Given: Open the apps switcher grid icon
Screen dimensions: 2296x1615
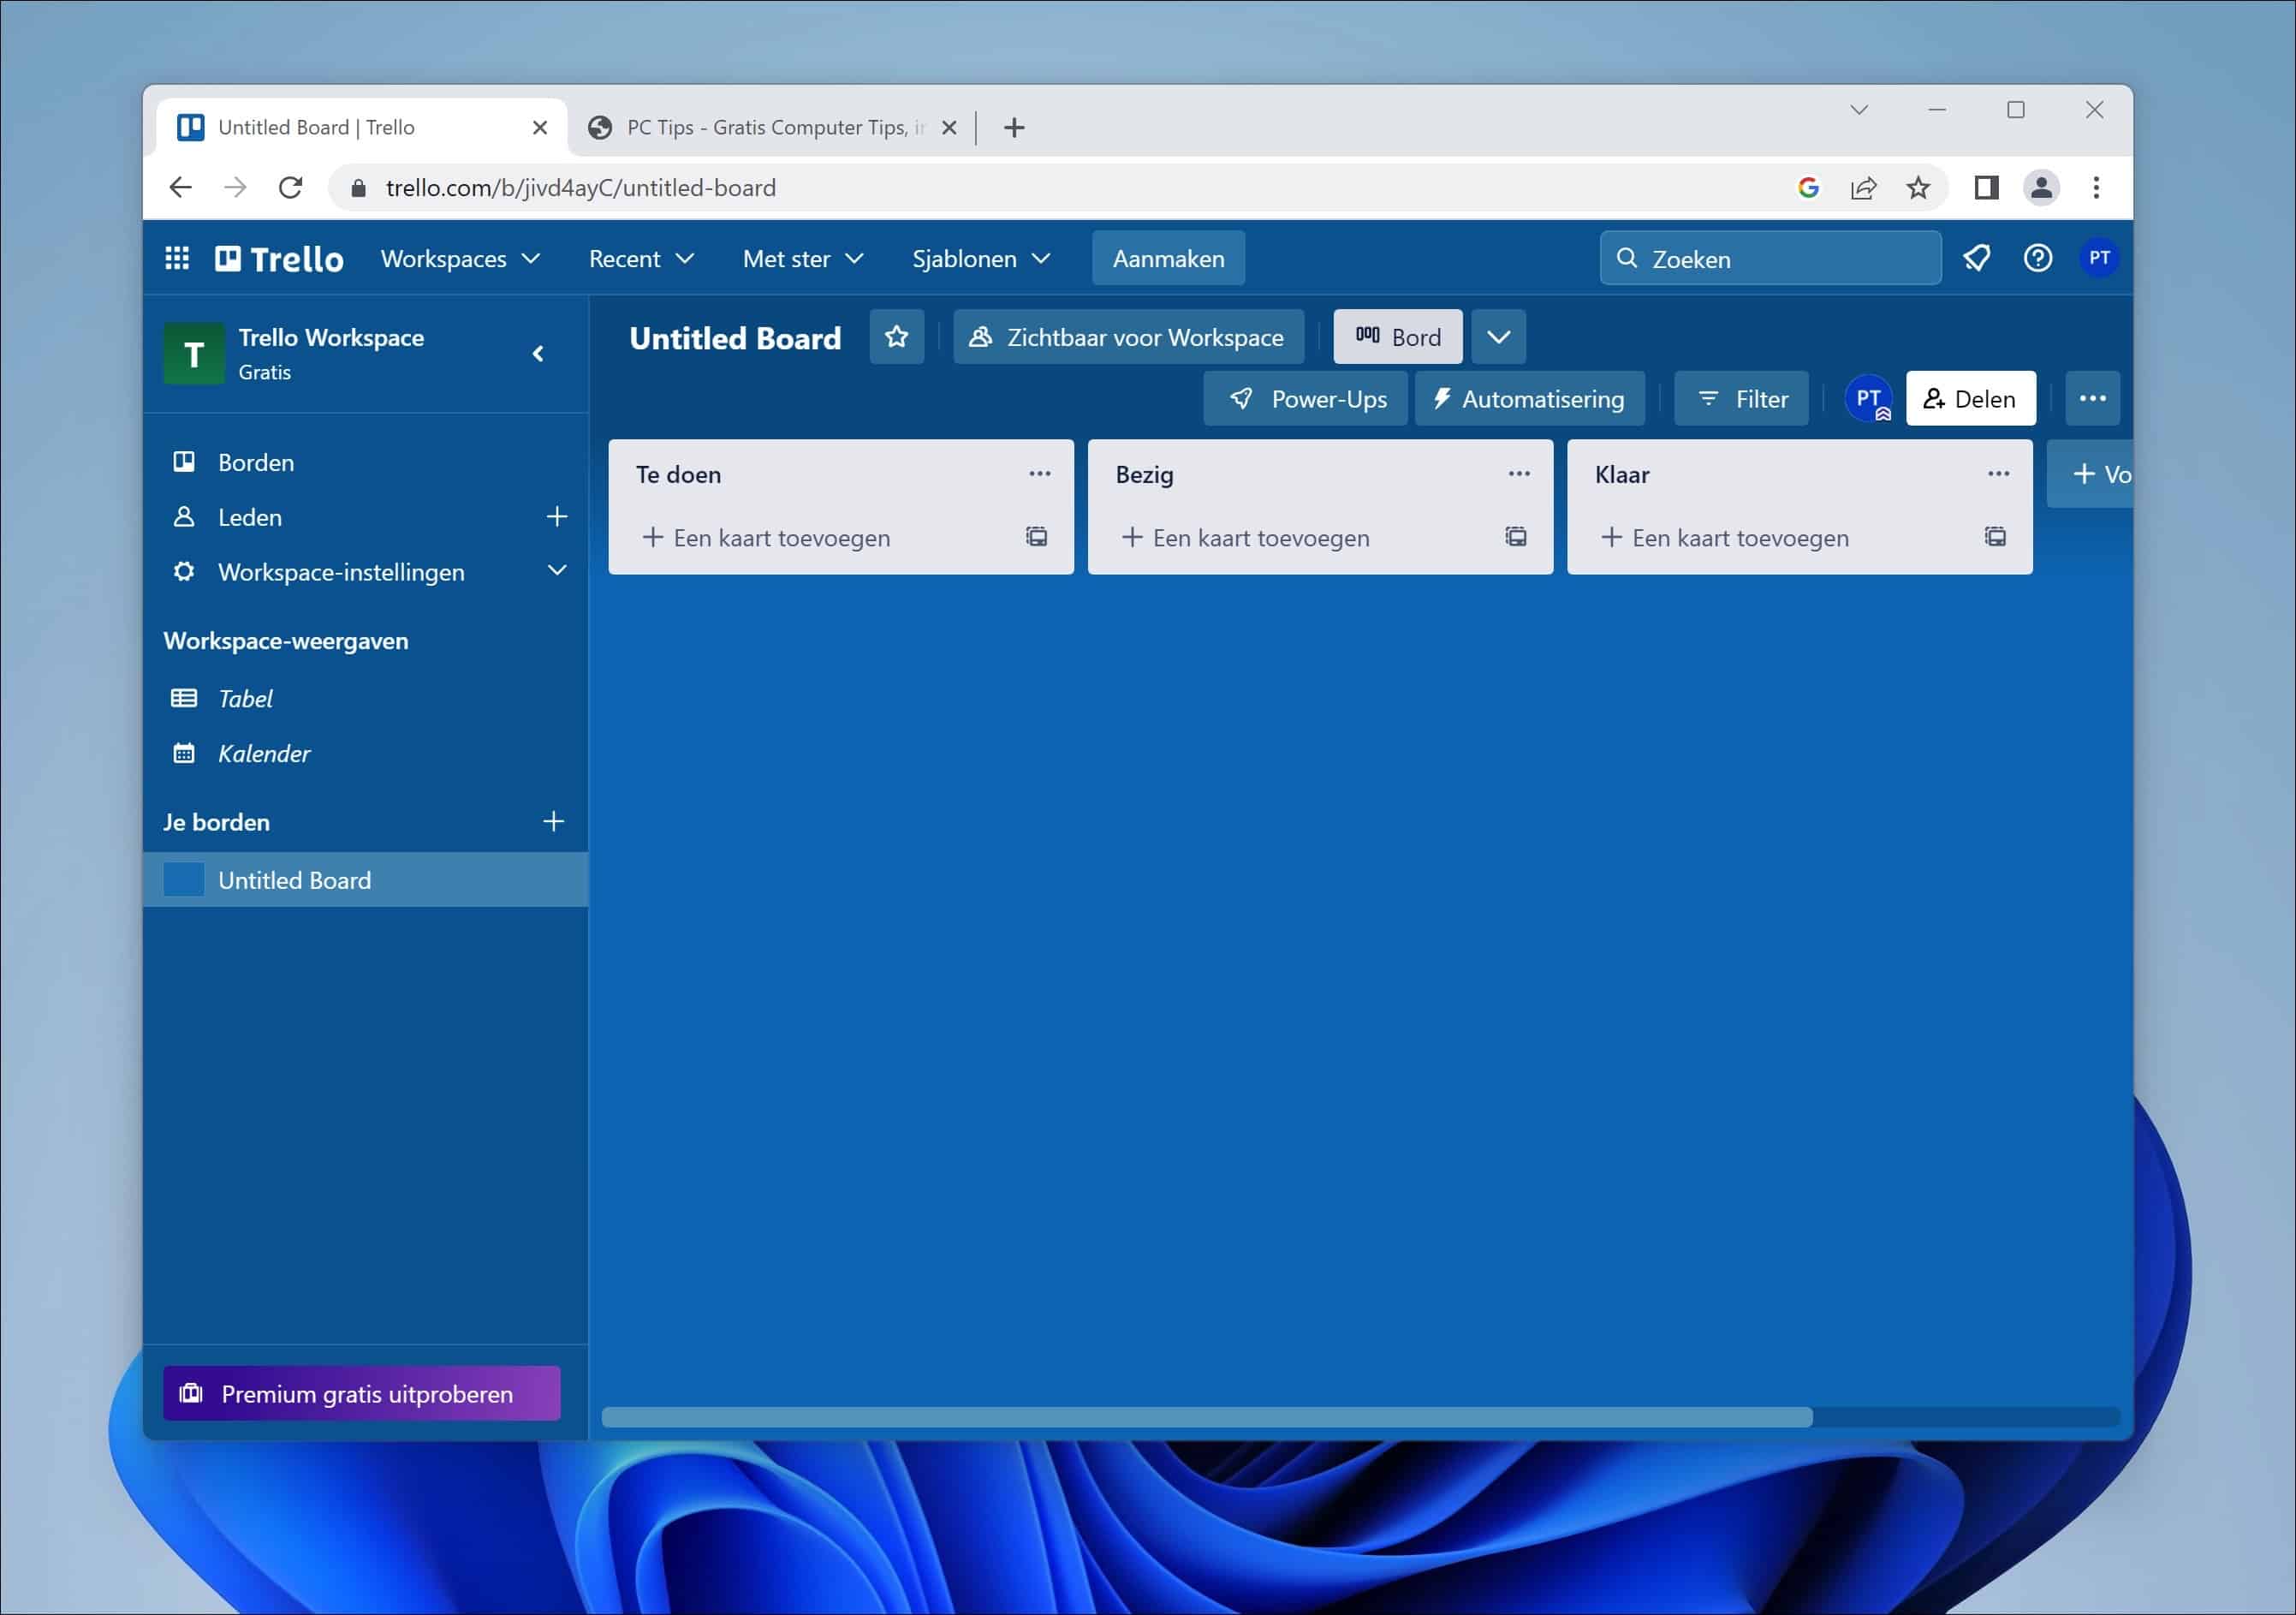Looking at the screenshot, I should tap(177, 258).
